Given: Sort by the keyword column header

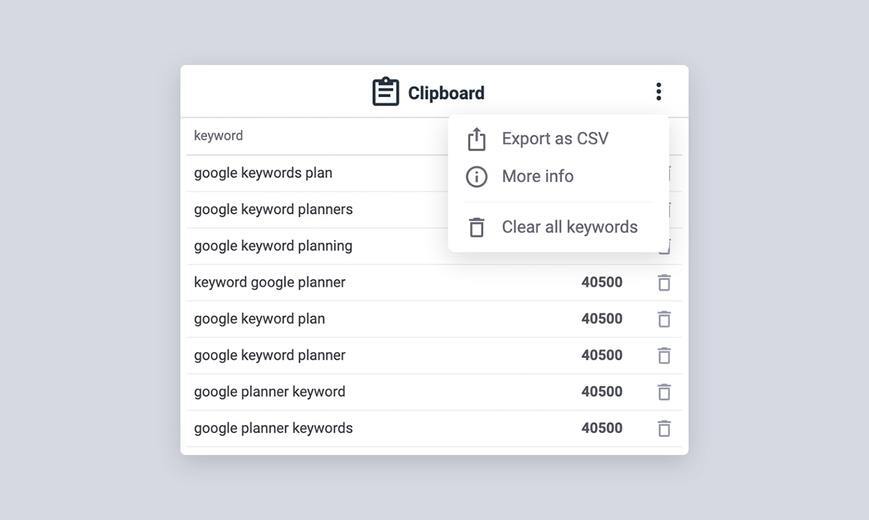Looking at the screenshot, I should (x=218, y=136).
